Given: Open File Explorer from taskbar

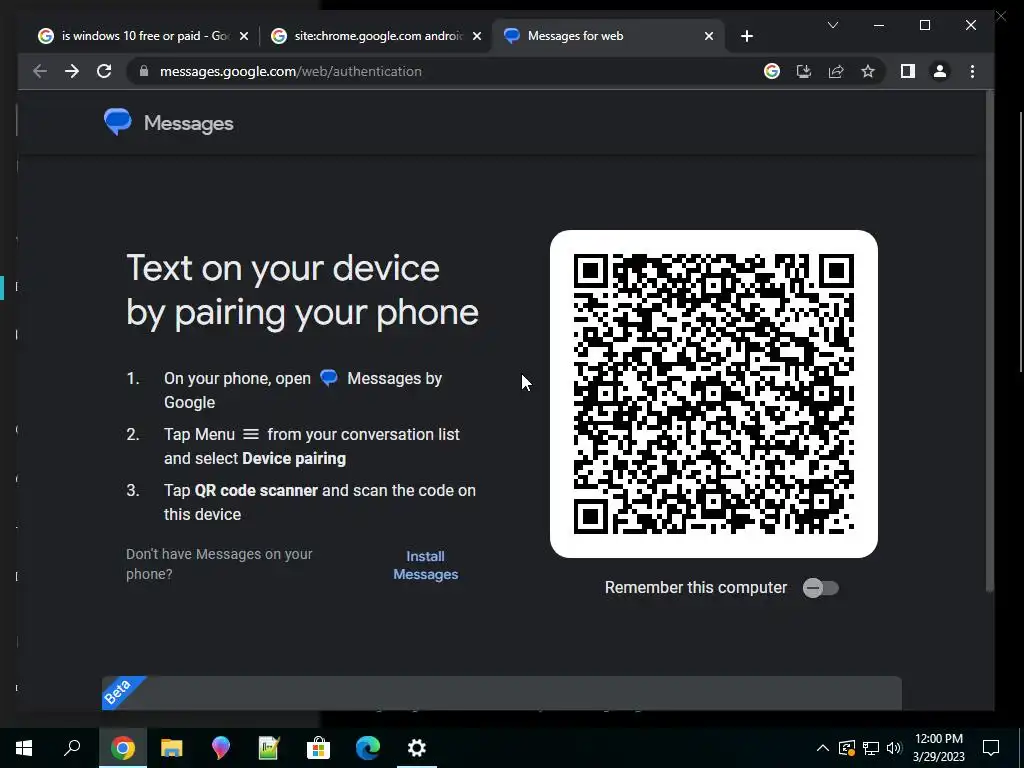Looking at the screenshot, I should coord(172,747).
